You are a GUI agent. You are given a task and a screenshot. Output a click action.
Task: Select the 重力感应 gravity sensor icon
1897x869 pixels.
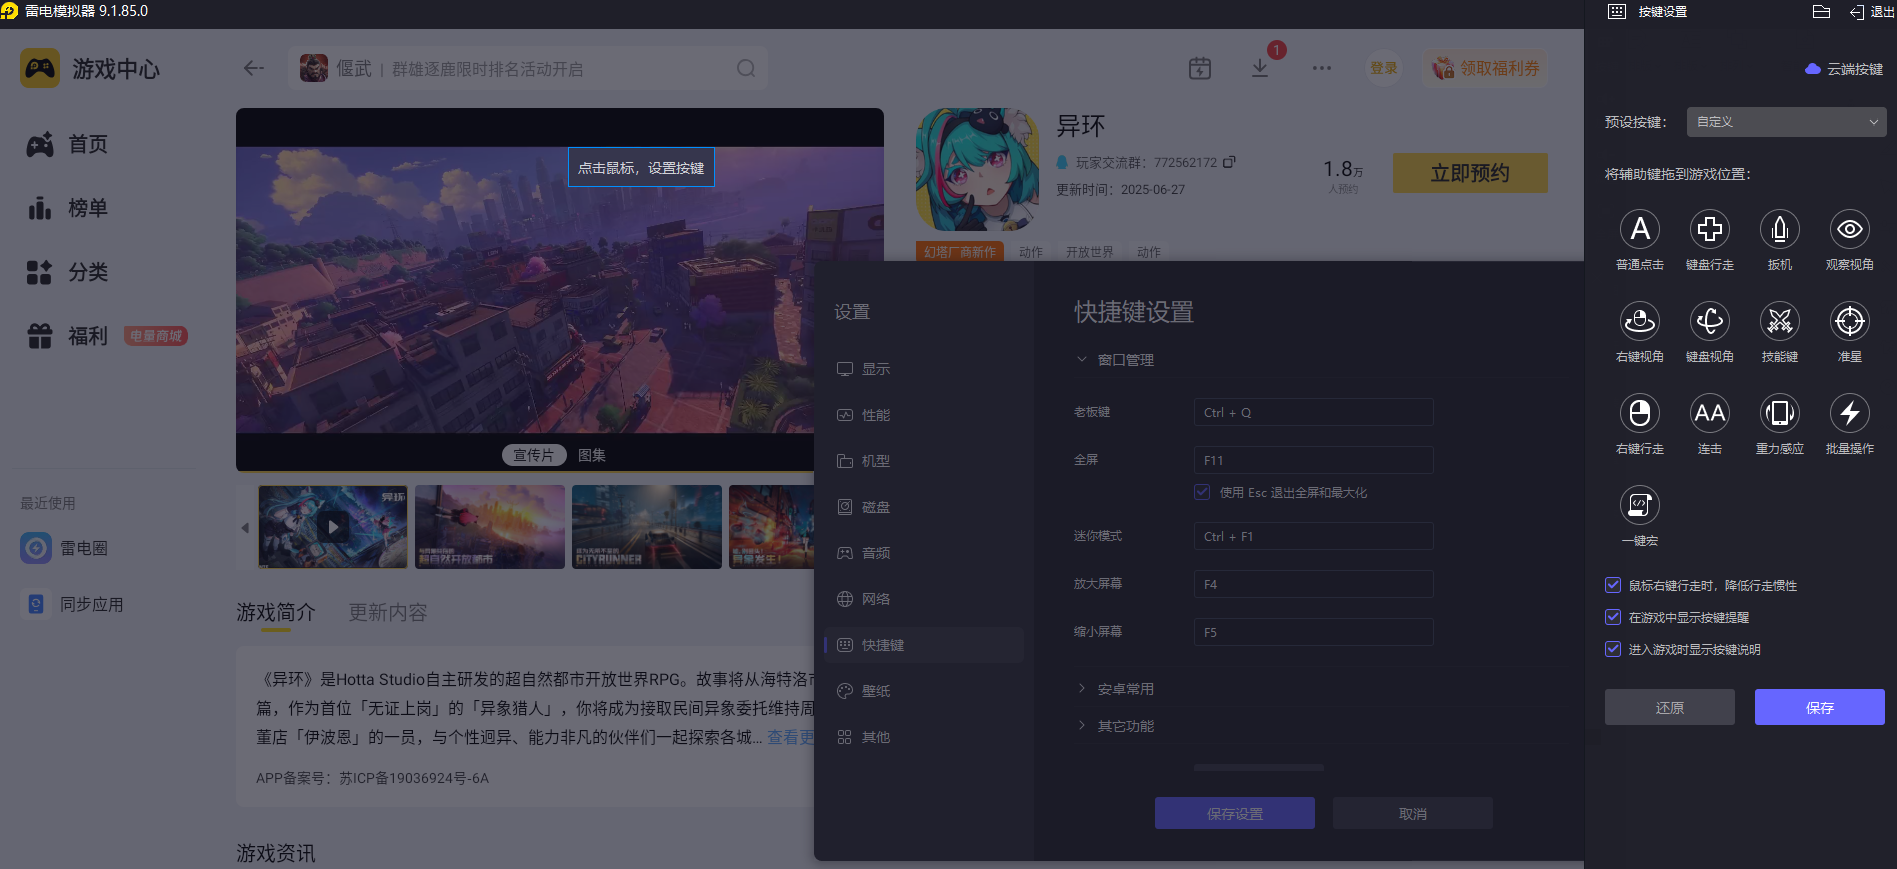1780,413
